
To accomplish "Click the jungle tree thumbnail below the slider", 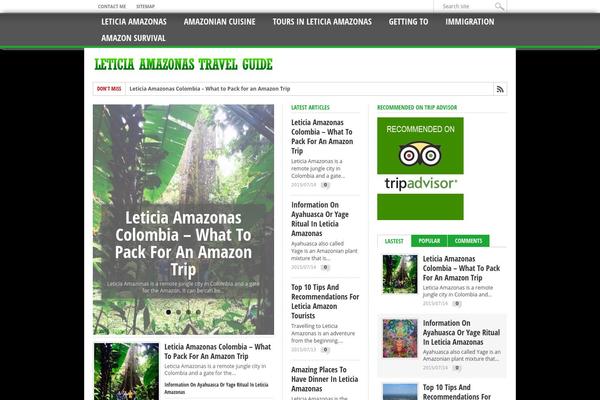I will coord(126,371).
